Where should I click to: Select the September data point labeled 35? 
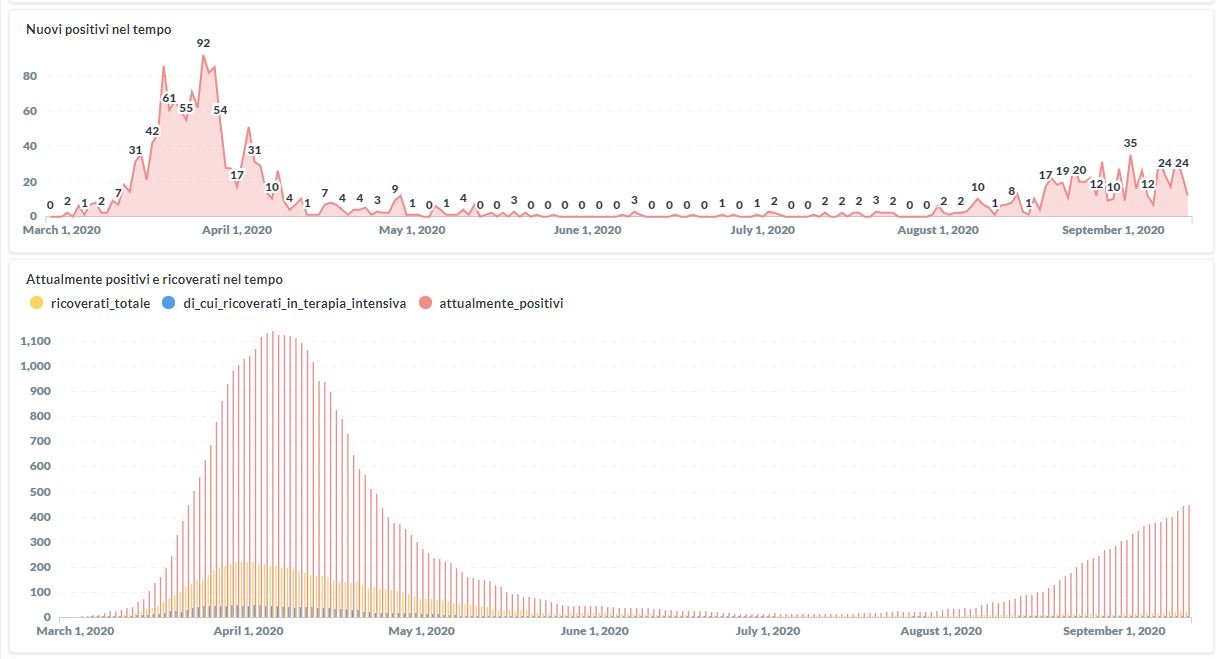pyautogui.click(x=1131, y=143)
